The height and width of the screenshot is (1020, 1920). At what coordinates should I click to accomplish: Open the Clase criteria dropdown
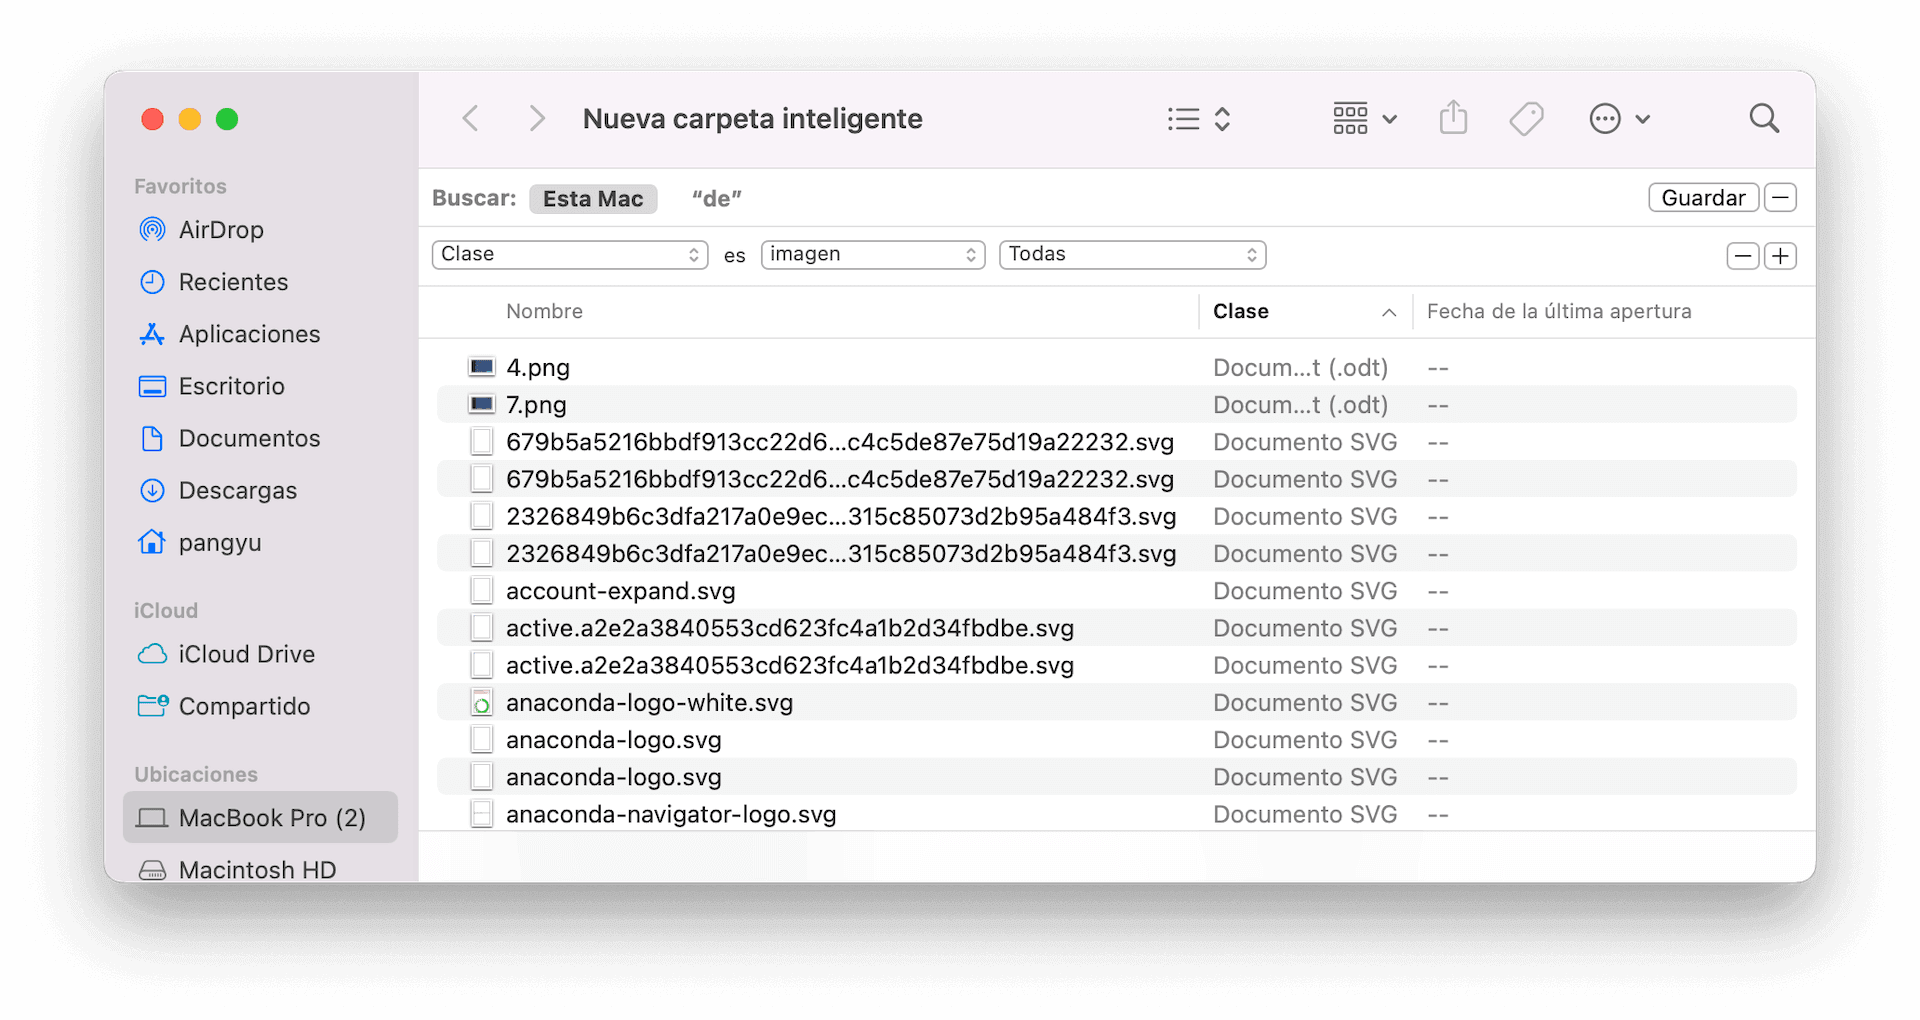(570, 255)
